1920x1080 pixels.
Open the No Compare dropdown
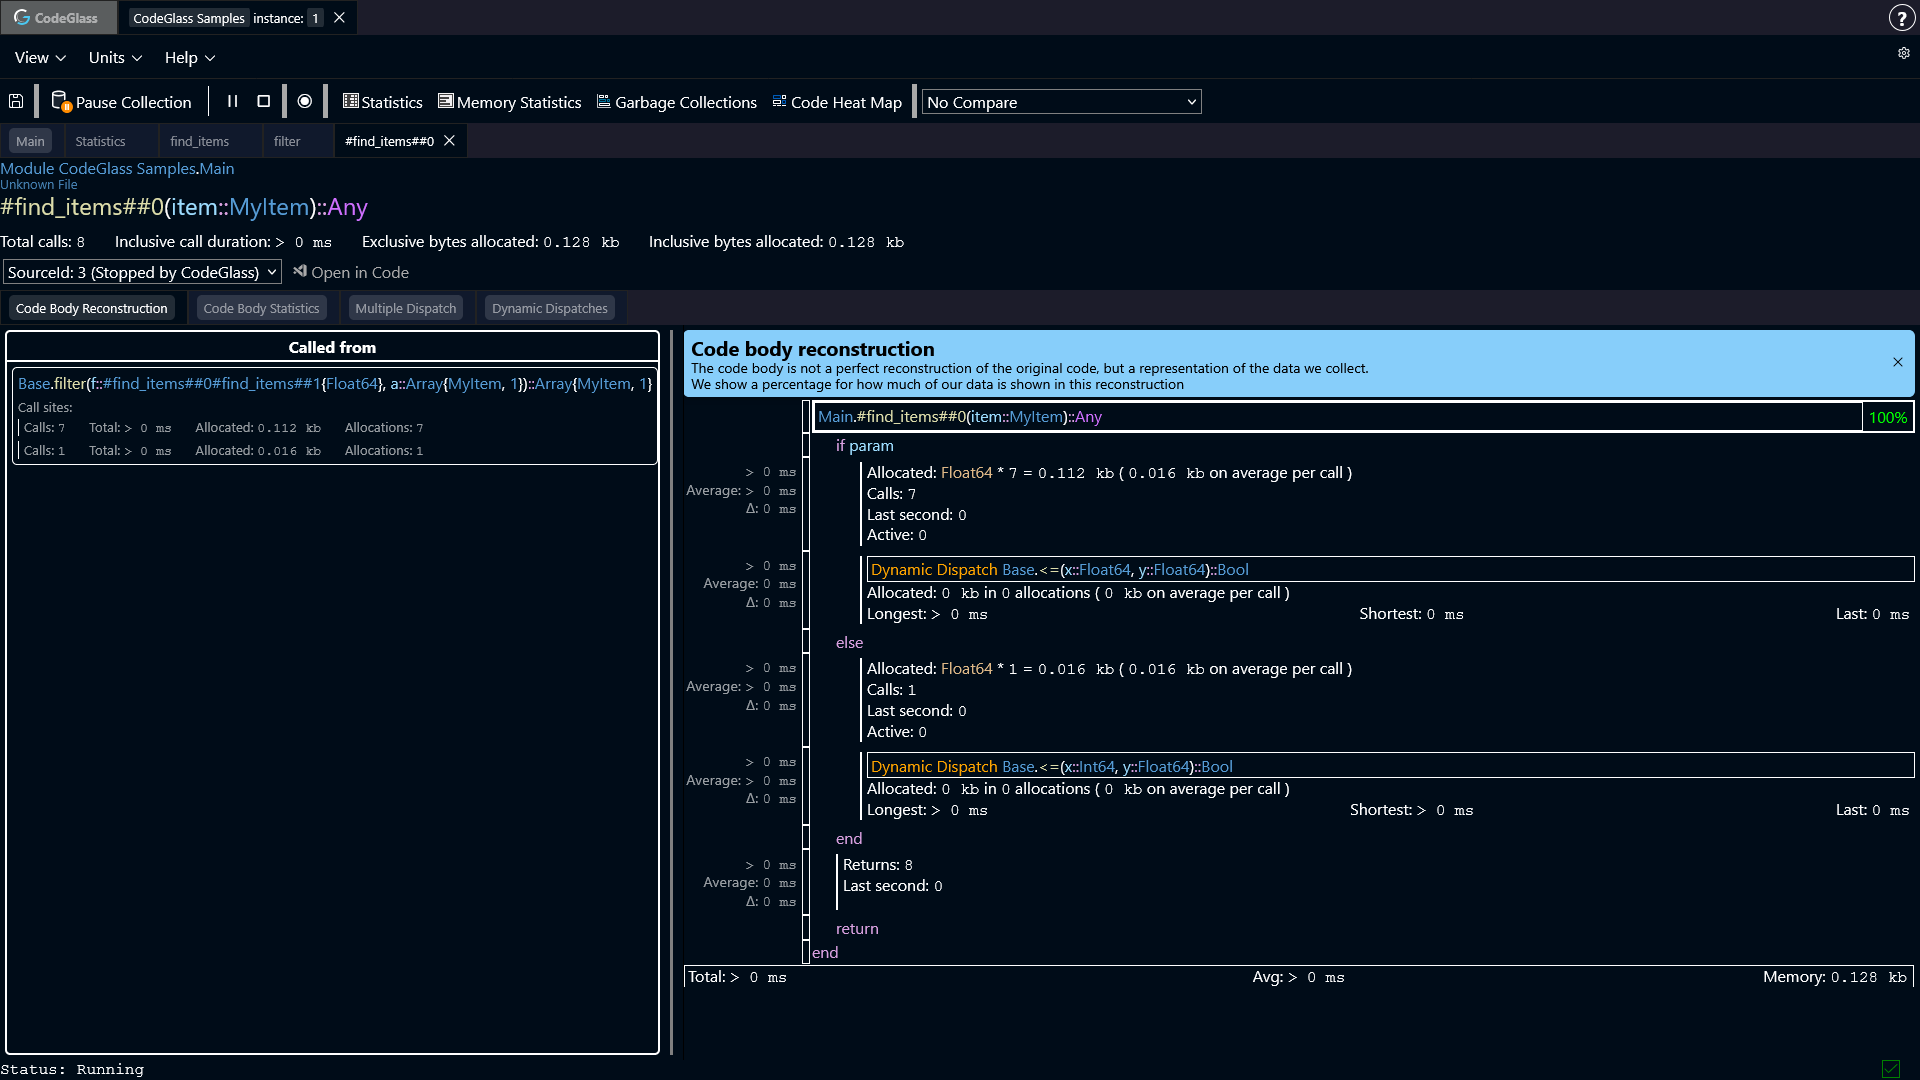tap(1060, 101)
